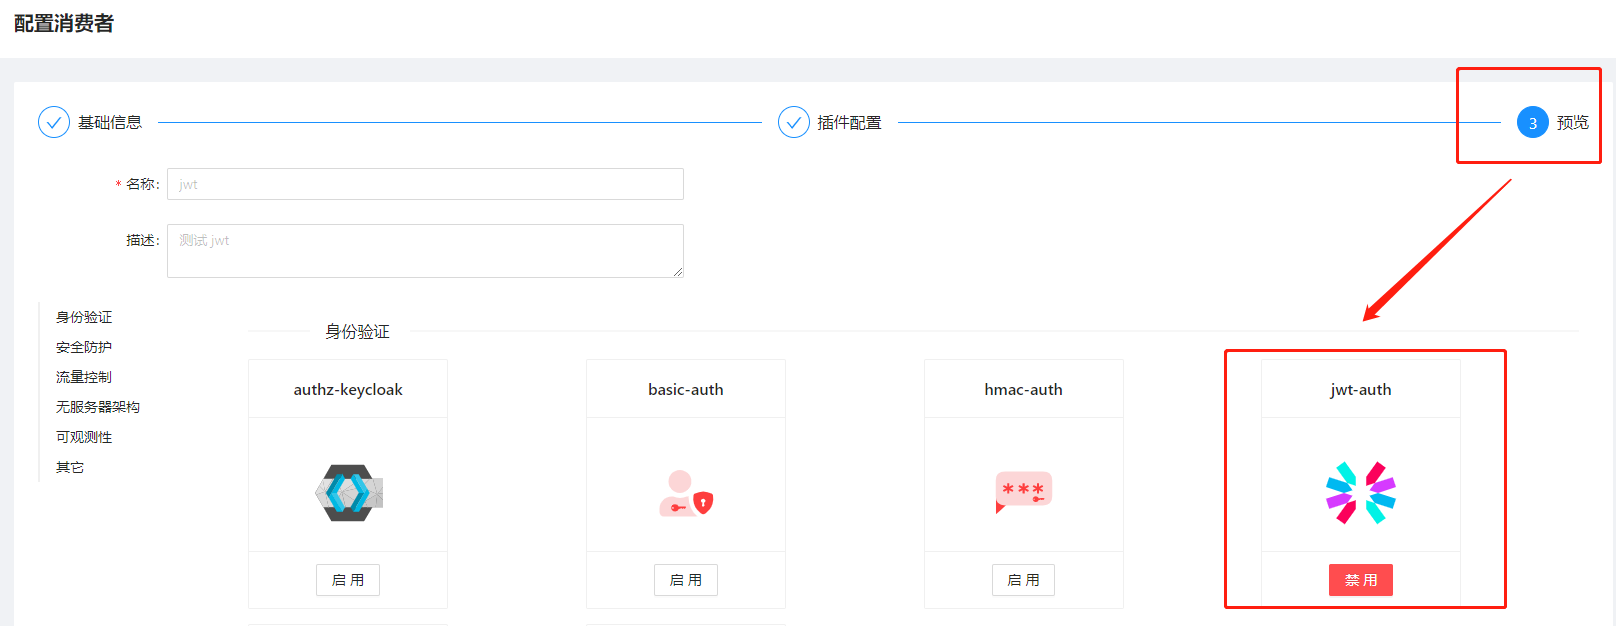The width and height of the screenshot is (1616, 626).
Task: Click the 预览 step label
Action: pyautogui.click(x=1573, y=122)
